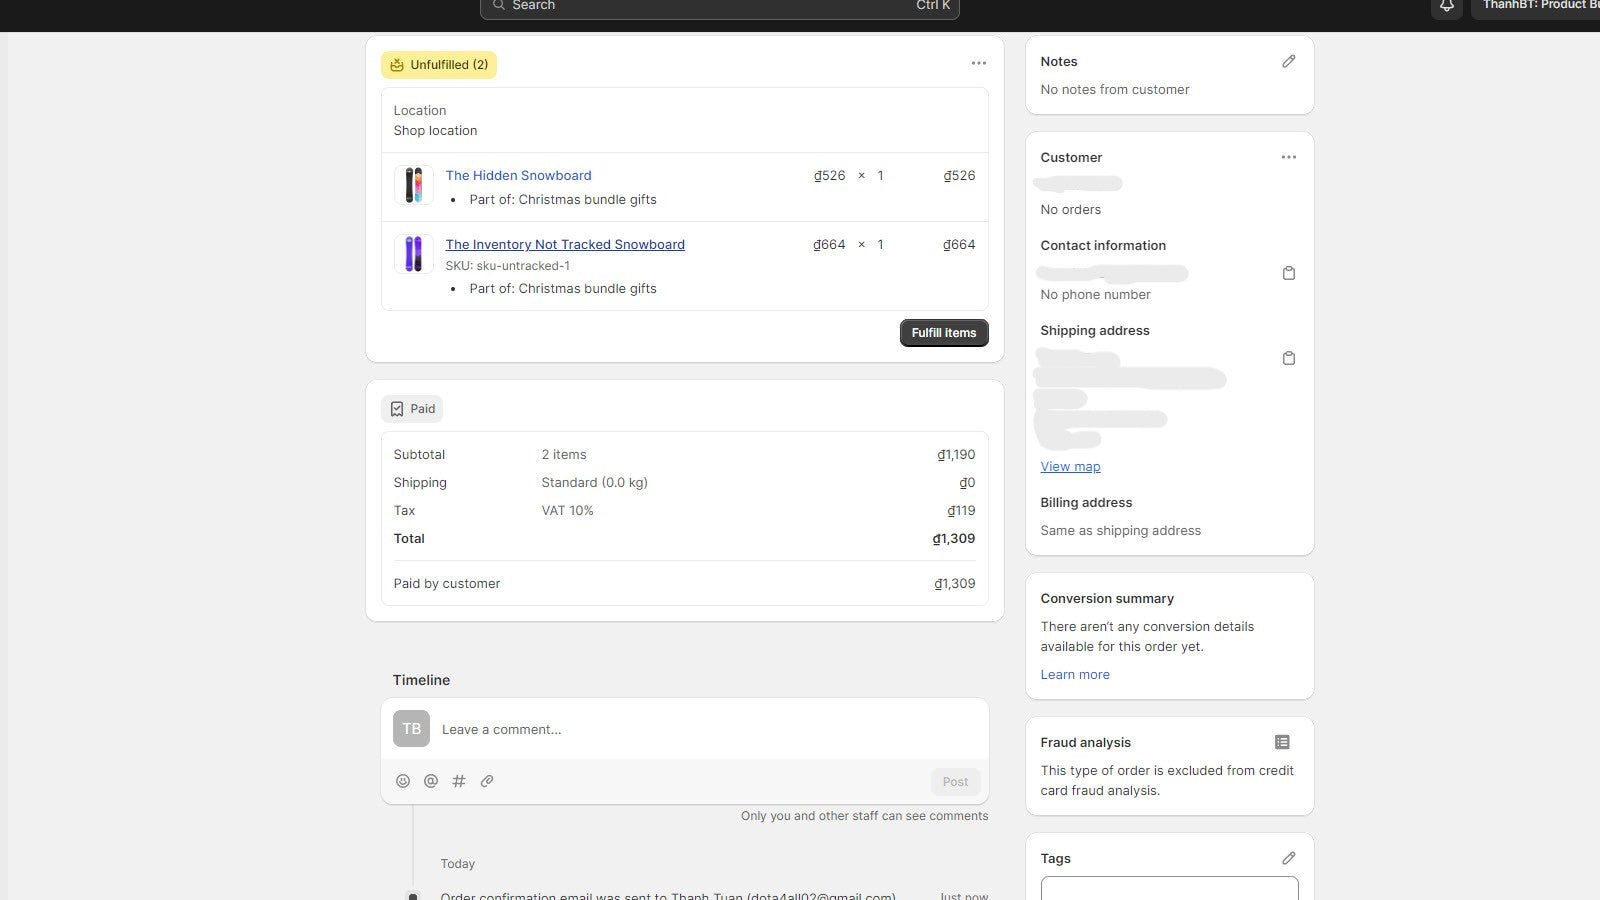Open Learn more about conversion summary
The width and height of the screenshot is (1600, 900).
coord(1075,674)
